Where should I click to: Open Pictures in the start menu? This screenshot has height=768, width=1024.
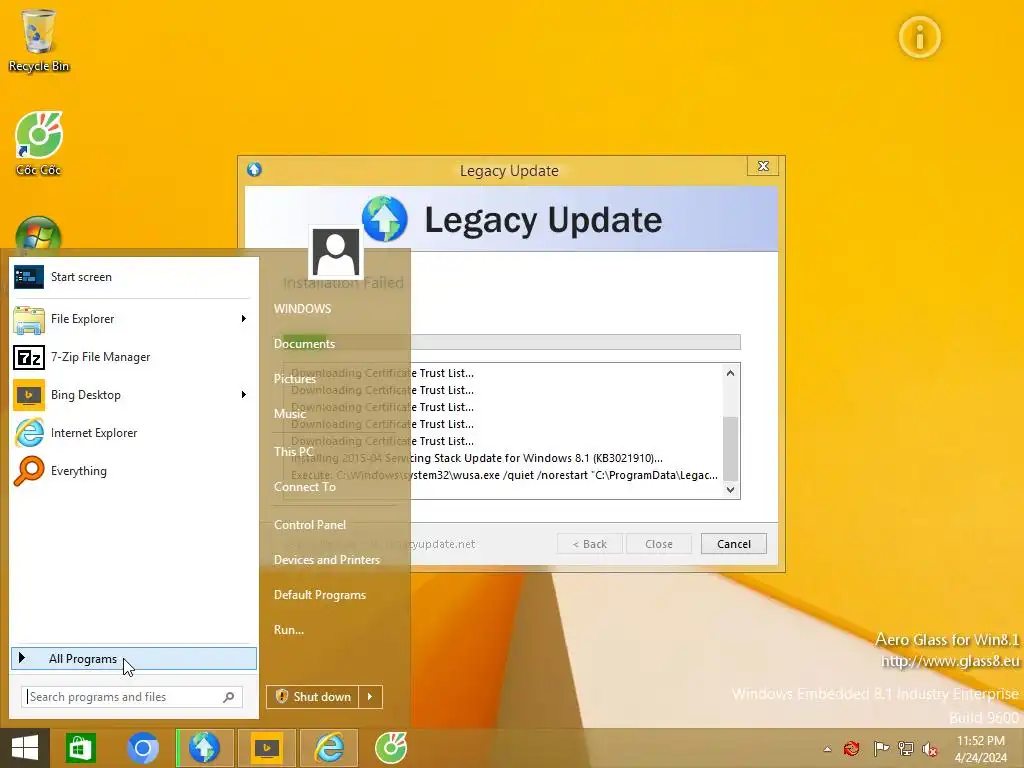[x=295, y=379]
